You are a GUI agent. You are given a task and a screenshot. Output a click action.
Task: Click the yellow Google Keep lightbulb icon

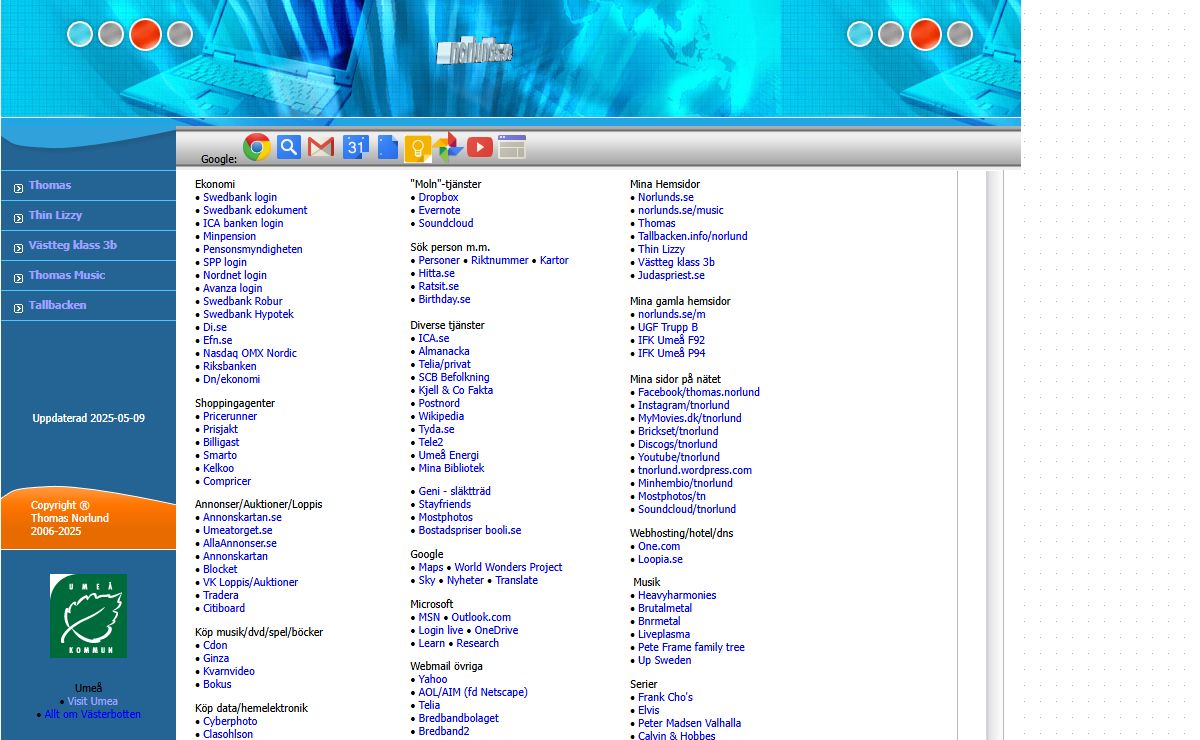pos(418,148)
